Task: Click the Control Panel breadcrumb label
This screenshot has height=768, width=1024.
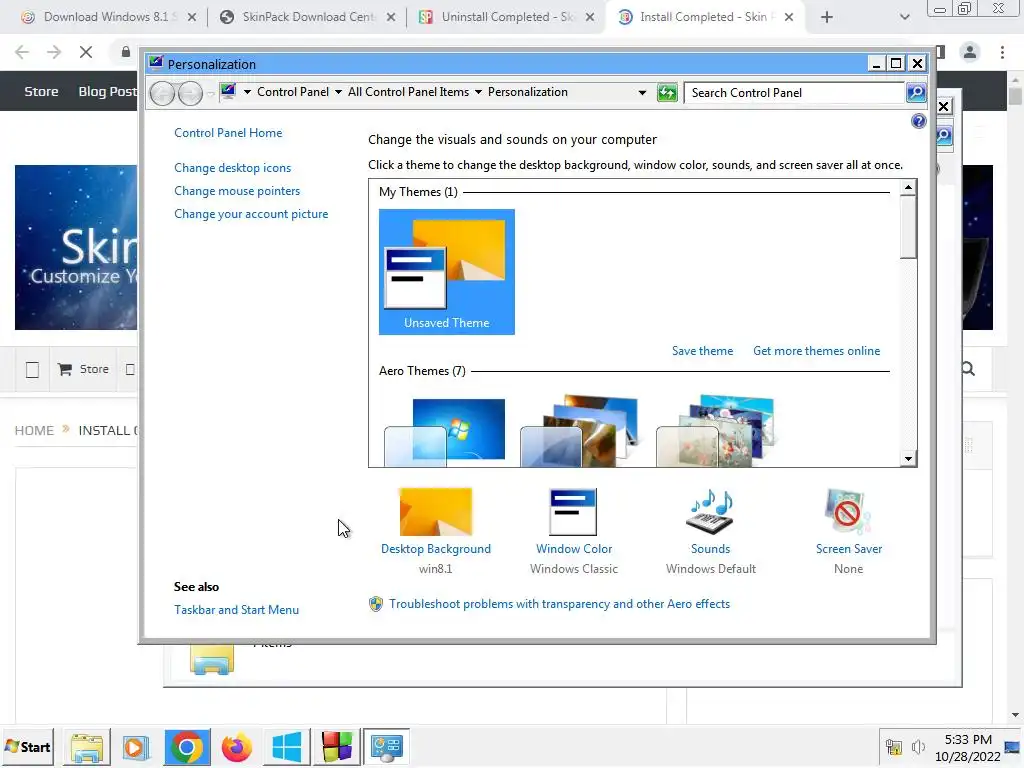Action: (293, 92)
